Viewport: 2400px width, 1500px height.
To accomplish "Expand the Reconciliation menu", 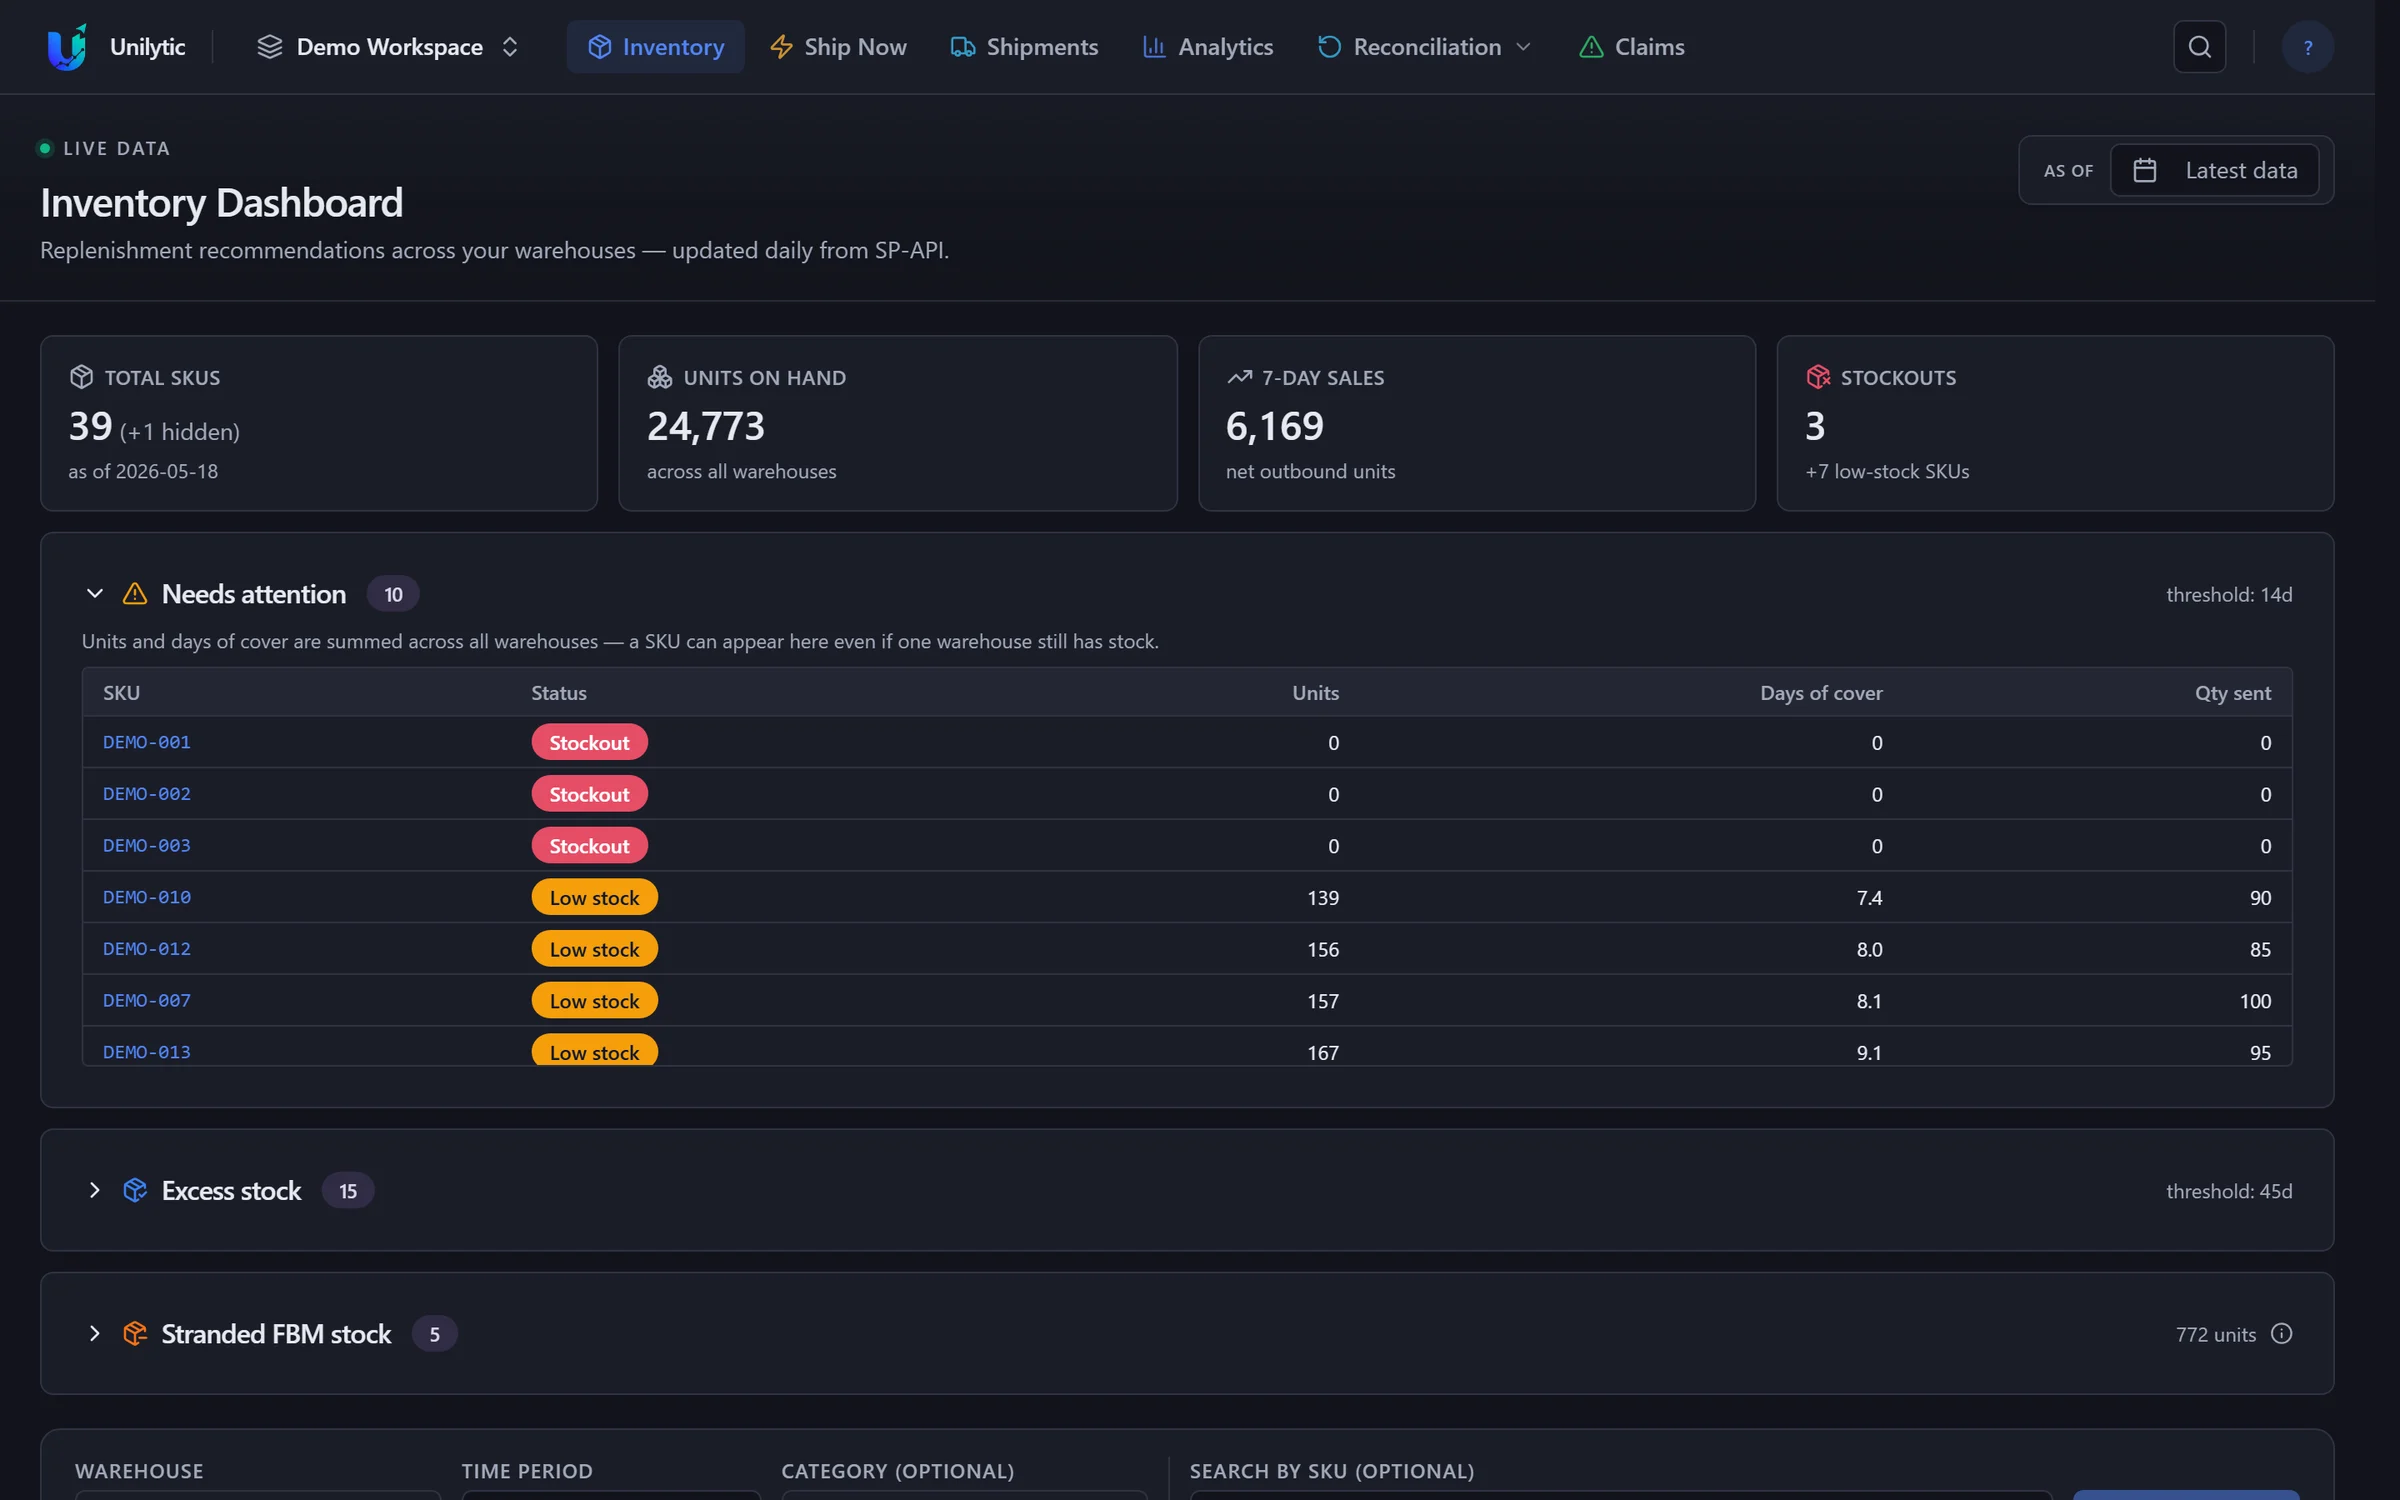I will (1424, 47).
